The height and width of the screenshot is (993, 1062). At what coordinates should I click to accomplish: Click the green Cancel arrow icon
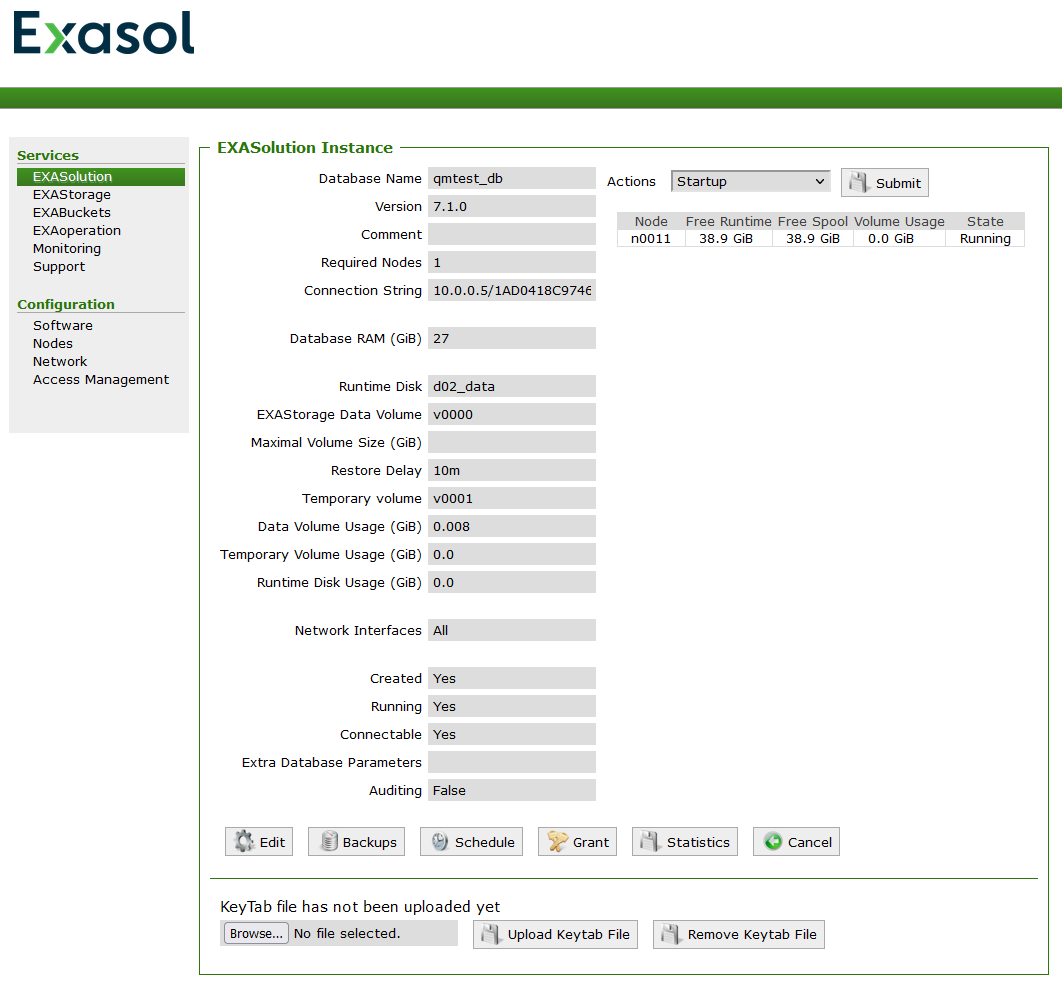click(771, 841)
